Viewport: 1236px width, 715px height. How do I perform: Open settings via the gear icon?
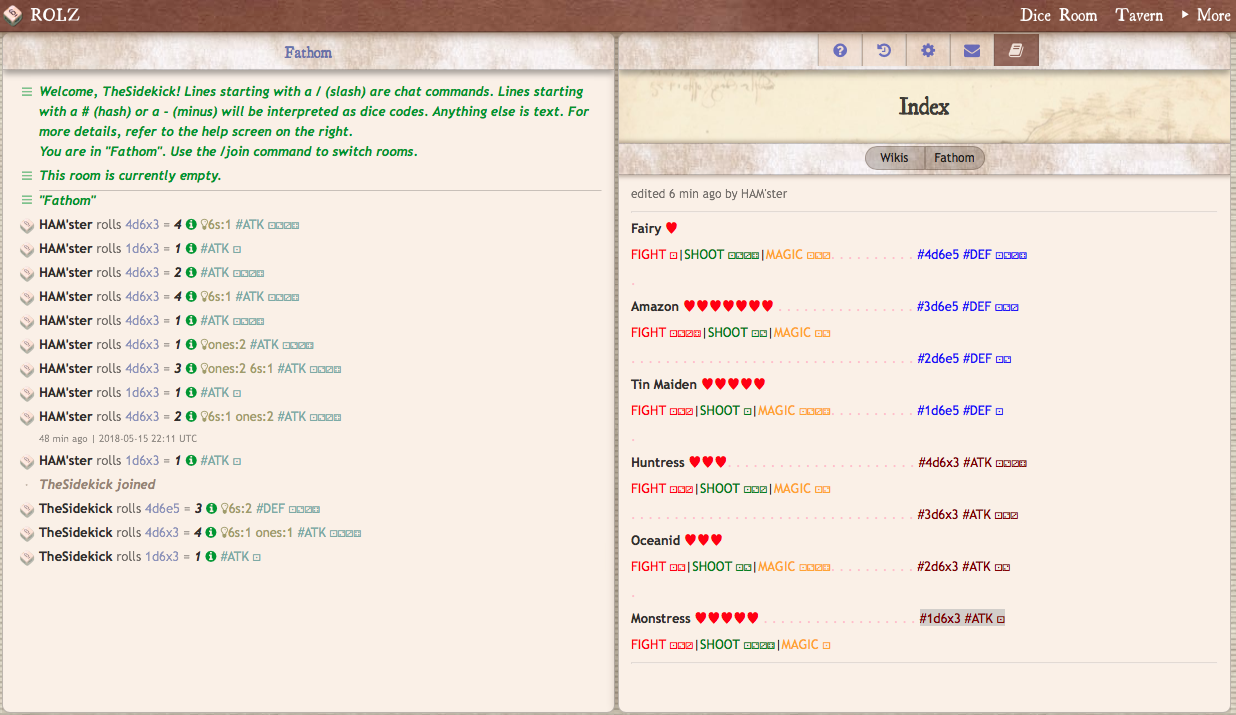[928, 49]
